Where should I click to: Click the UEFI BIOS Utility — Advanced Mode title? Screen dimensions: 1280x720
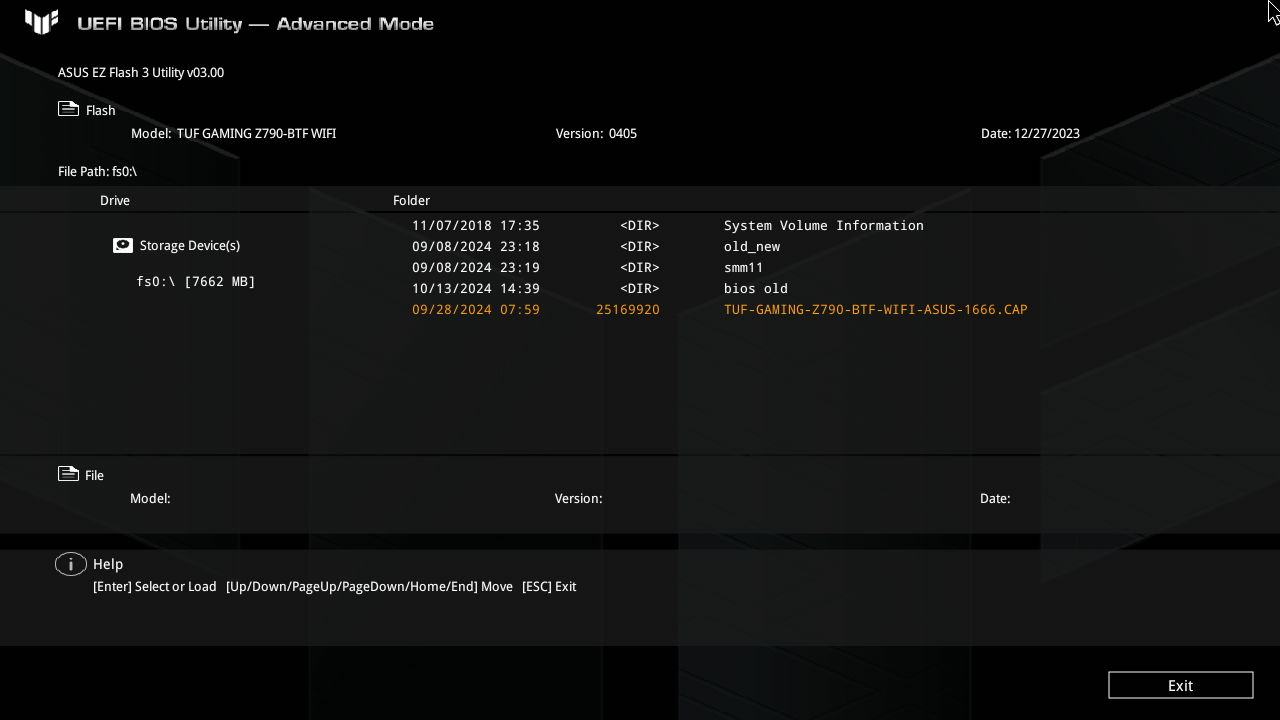pyautogui.click(x=255, y=23)
